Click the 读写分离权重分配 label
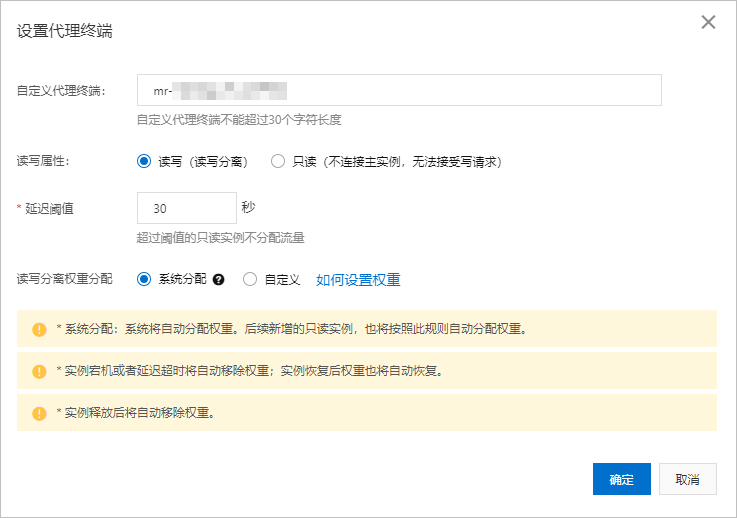This screenshot has width=737, height=518. pos(64,280)
